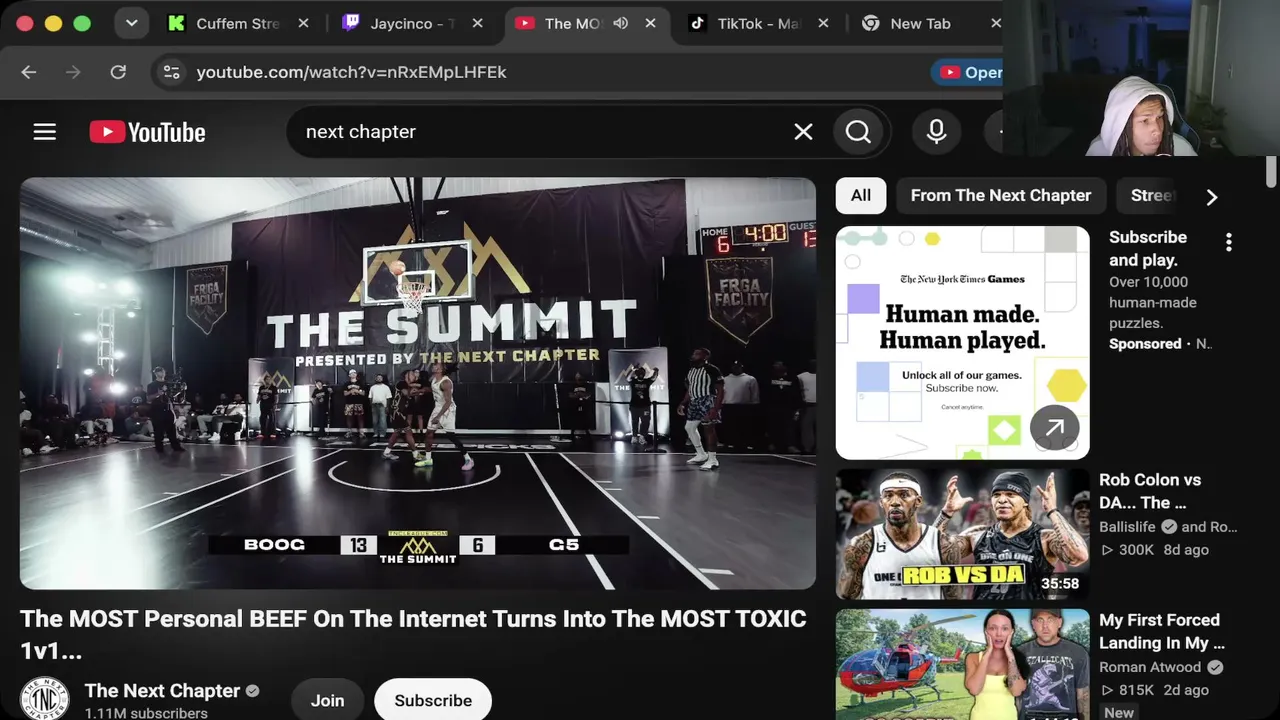Subscribe to The Next Chapter
The image size is (1280, 720).
(433, 701)
